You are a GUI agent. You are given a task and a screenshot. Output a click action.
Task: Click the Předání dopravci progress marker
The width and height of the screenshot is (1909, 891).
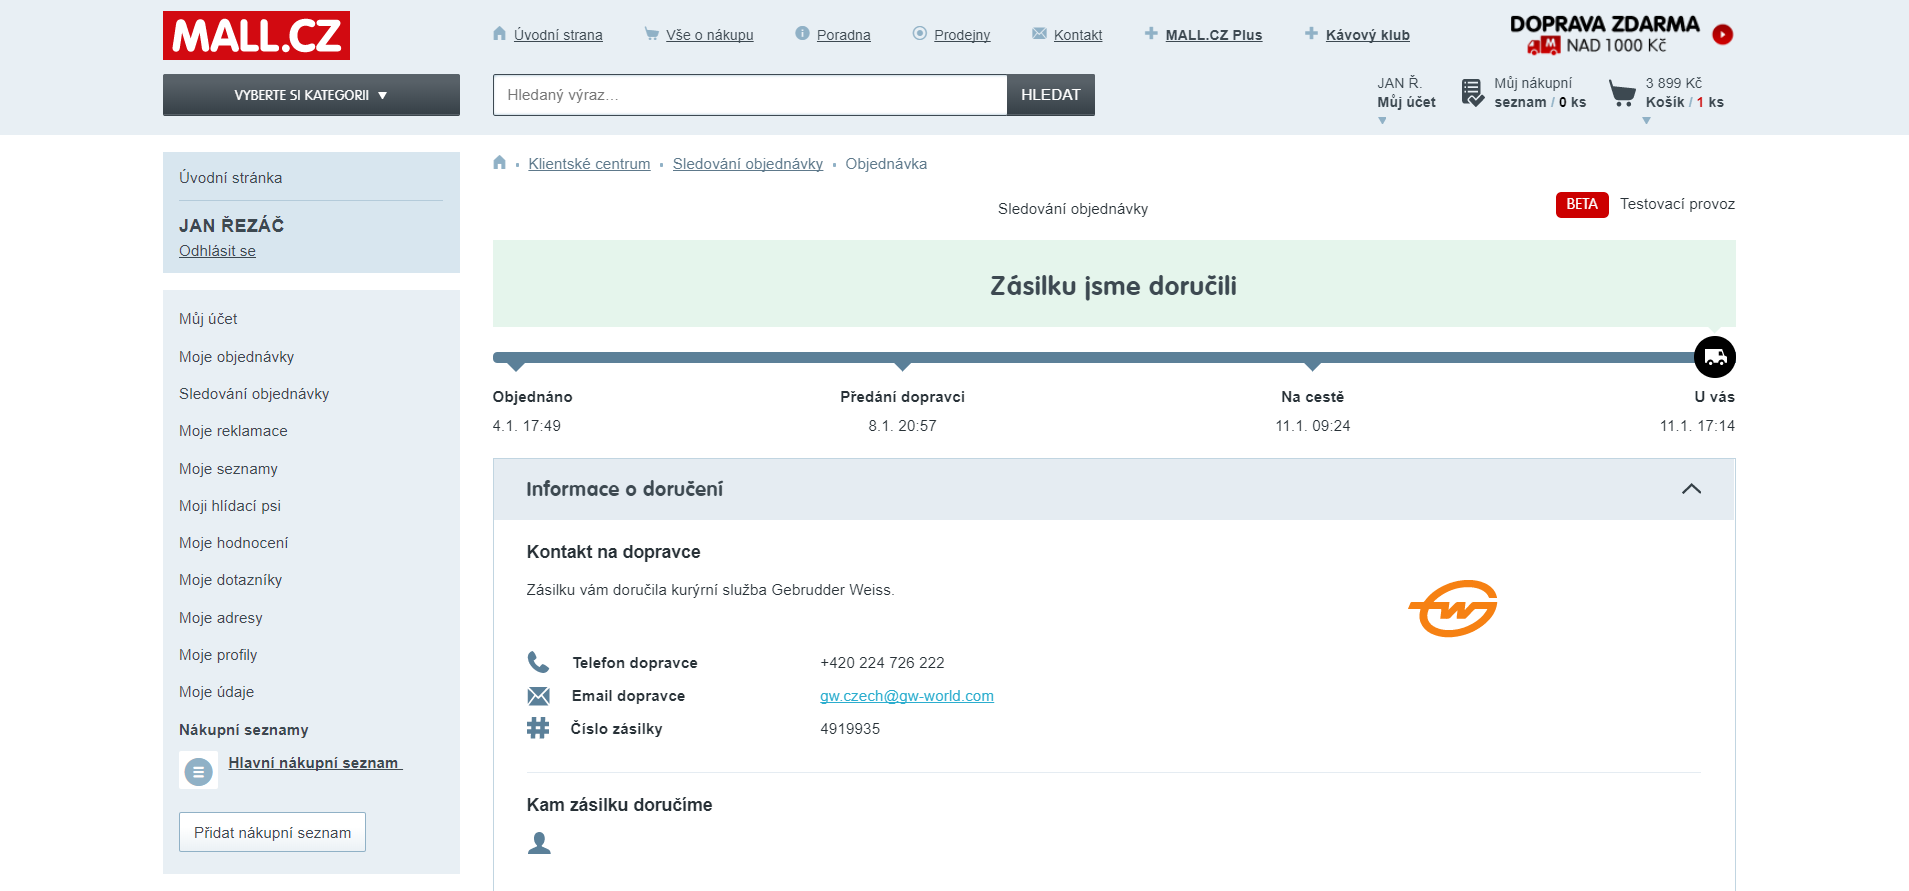(902, 365)
